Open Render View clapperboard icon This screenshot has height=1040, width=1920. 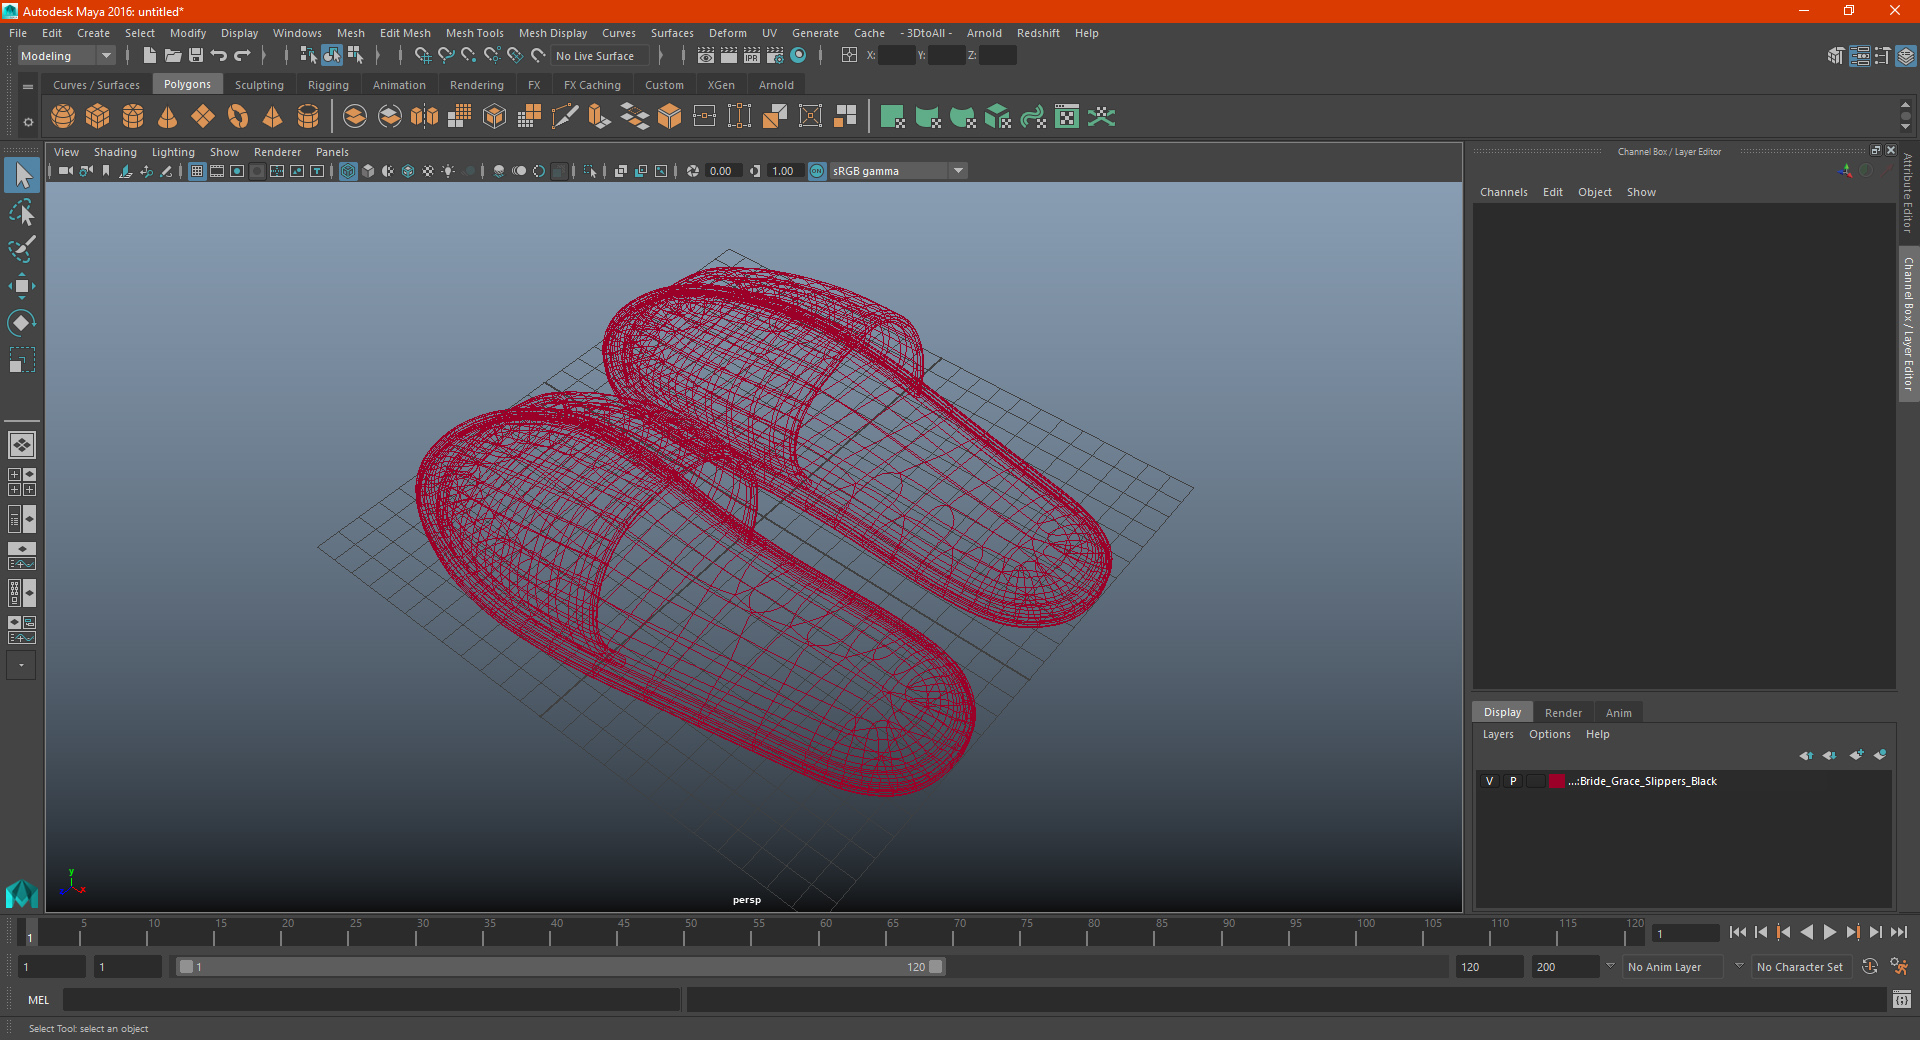click(x=706, y=56)
